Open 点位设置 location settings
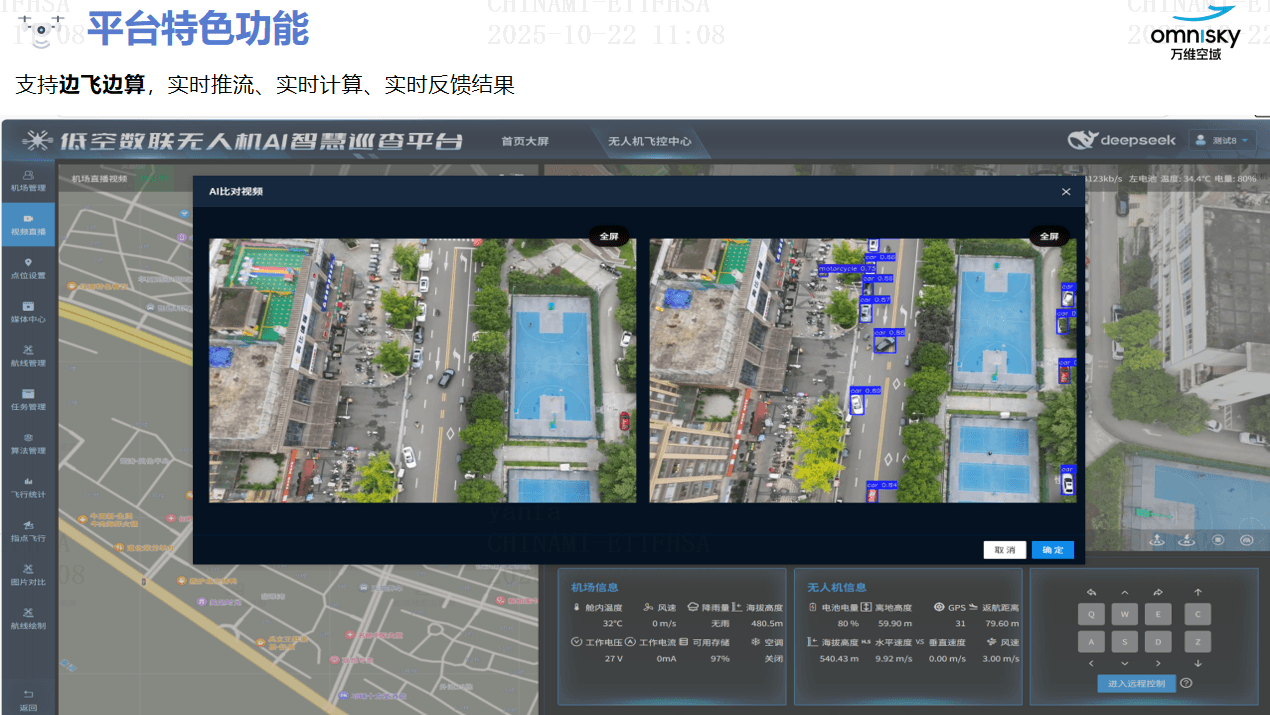The height and width of the screenshot is (715, 1270). pyautogui.click(x=28, y=268)
